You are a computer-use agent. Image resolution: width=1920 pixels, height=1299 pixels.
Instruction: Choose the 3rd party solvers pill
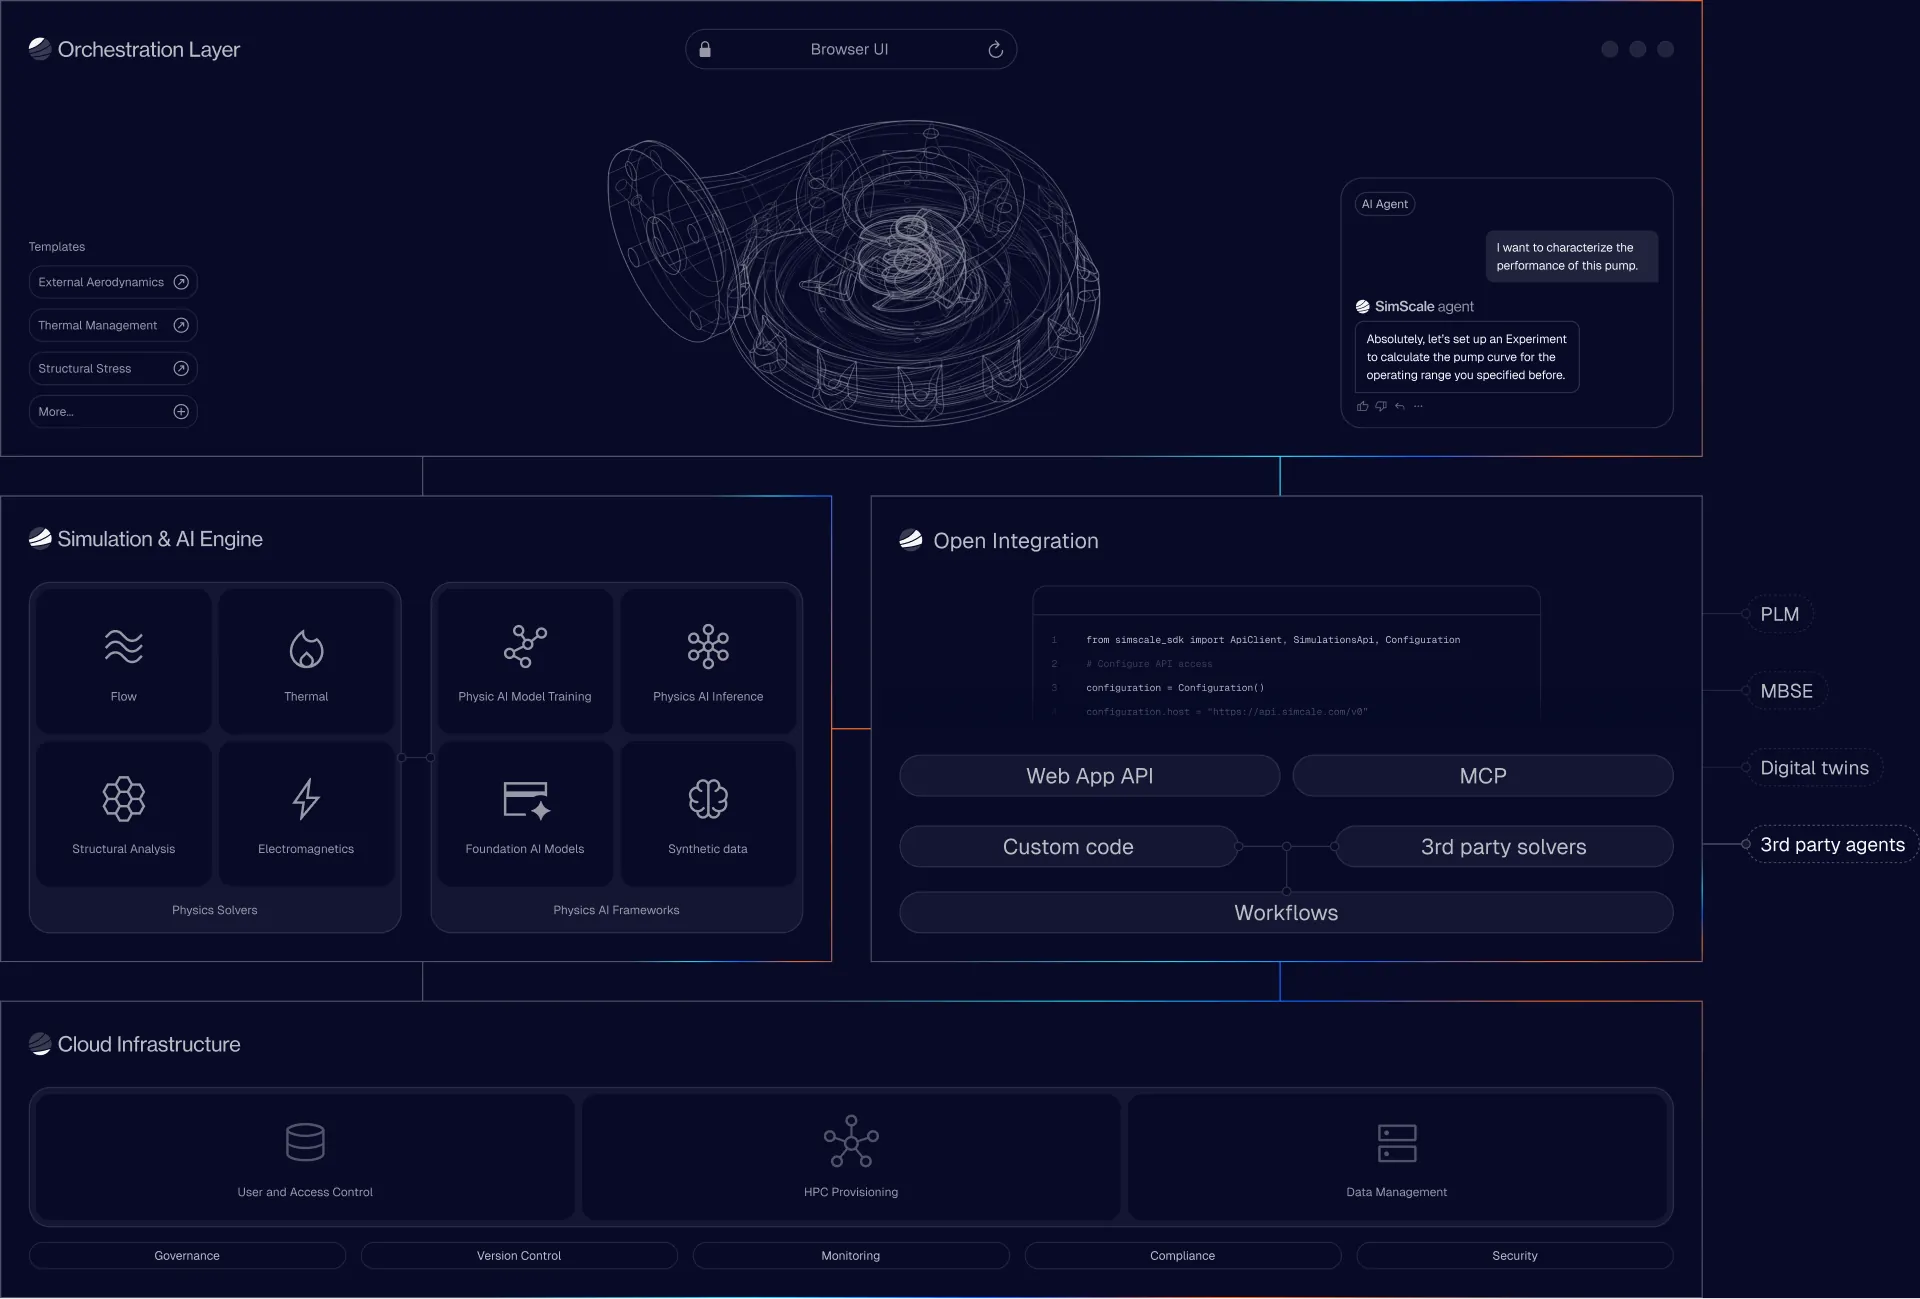point(1504,847)
